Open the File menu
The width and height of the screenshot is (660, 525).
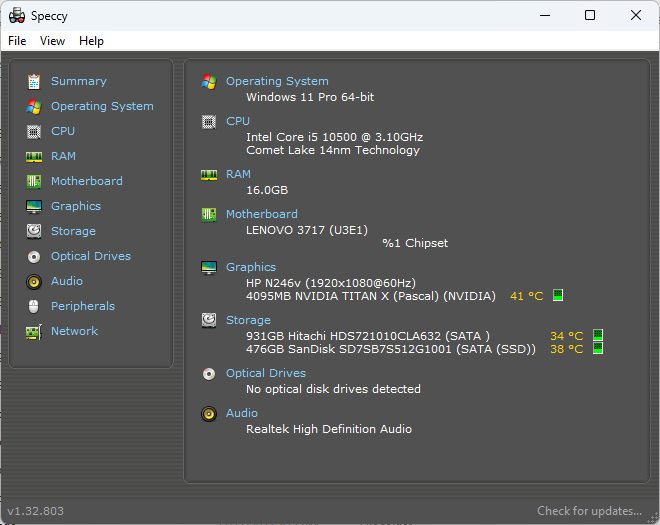pyautogui.click(x=17, y=41)
